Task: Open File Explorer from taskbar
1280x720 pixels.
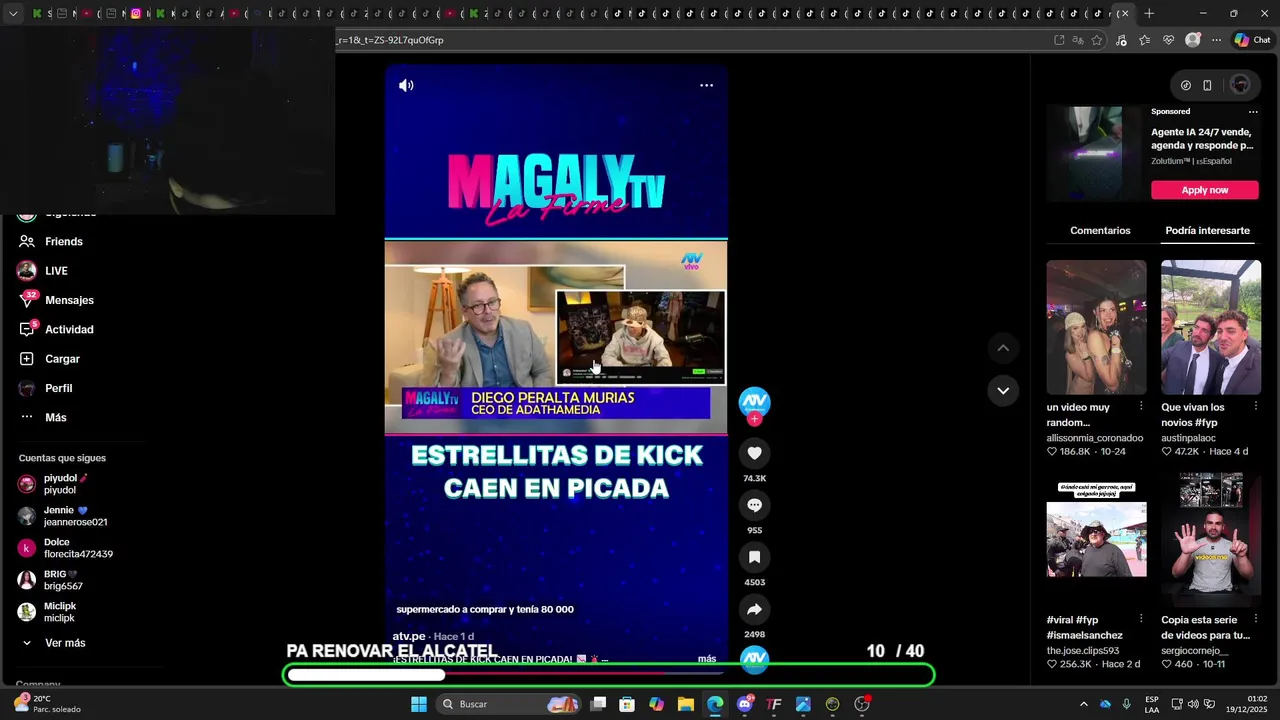Action: pyautogui.click(x=686, y=704)
